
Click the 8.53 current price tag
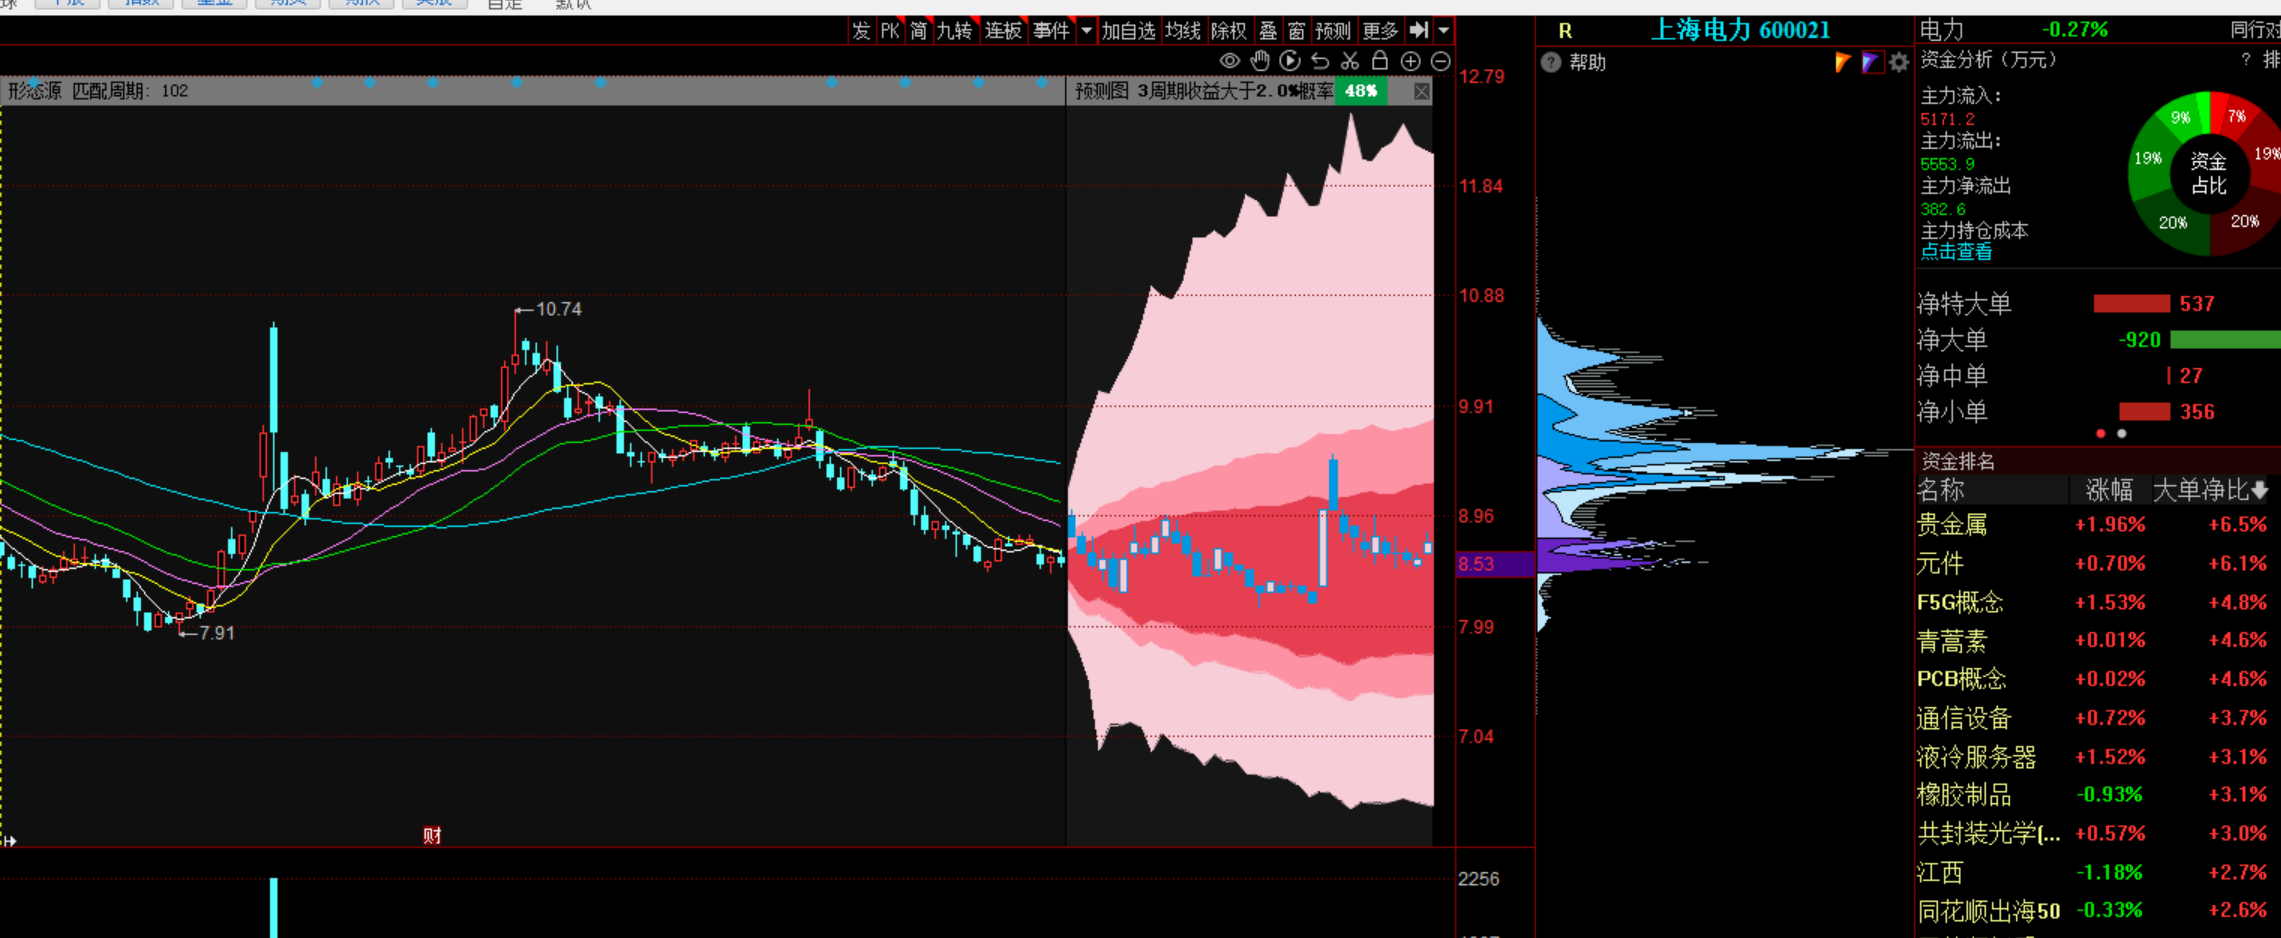pyautogui.click(x=1494, y=564)
